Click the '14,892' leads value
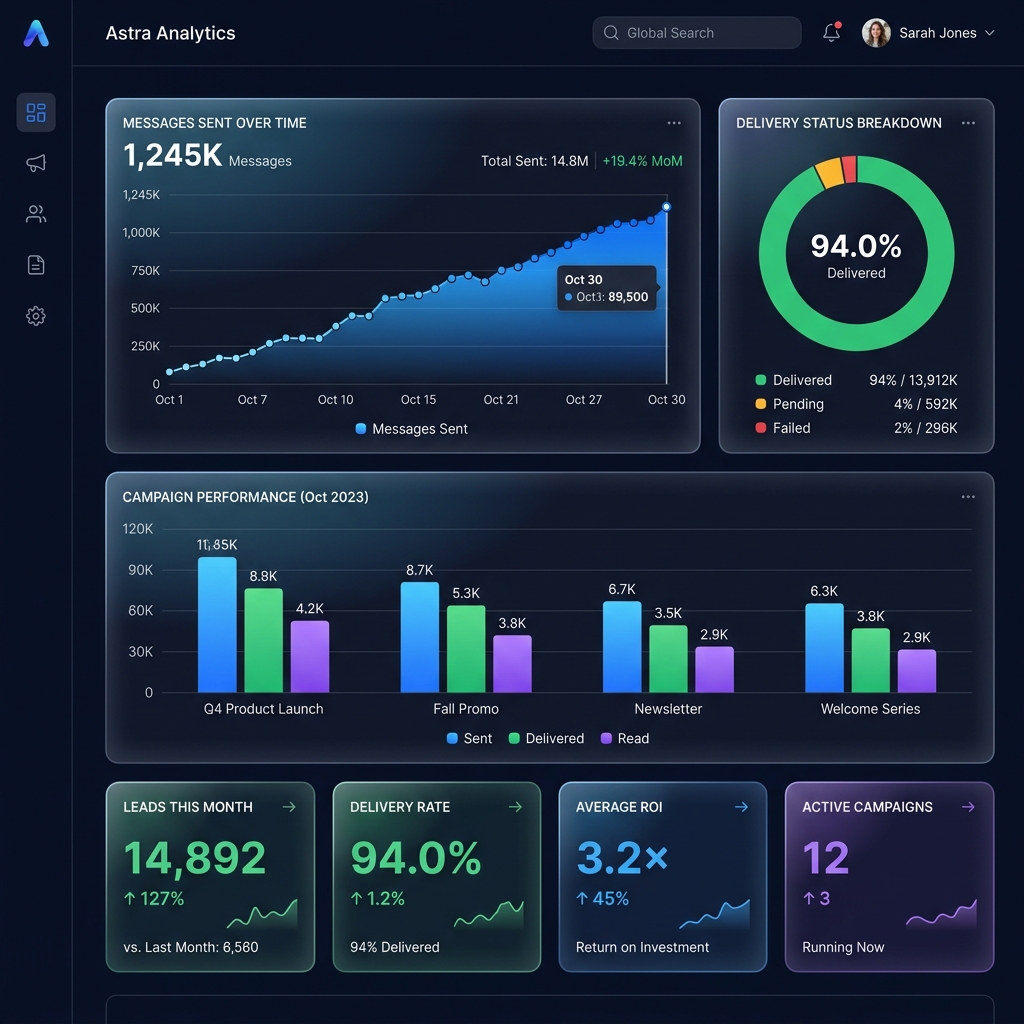This screenshot has height=1024, width=1024. pyautogui.click(x=195, y=857)
